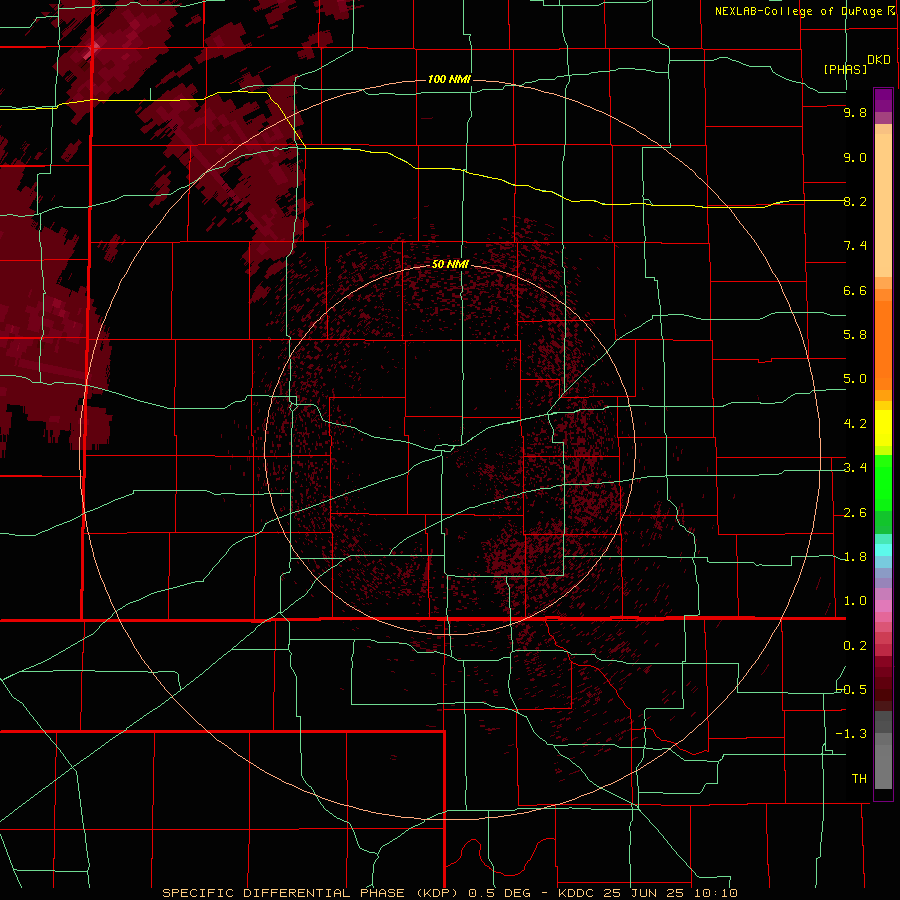This screenshot has width=900, height=900.
Task: Click the 0.2 value on the scale
Action: (x=855, y=646)
